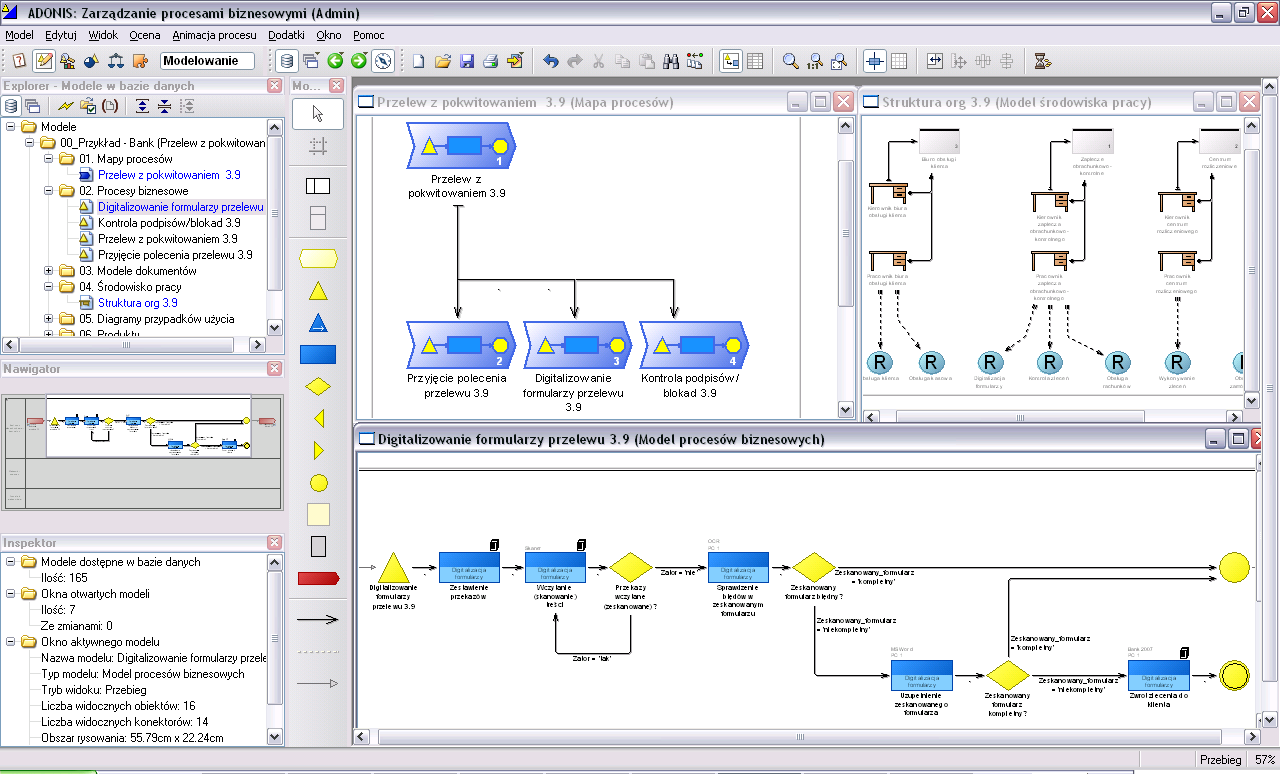Select the yellow diamond decision tool
Screen dimensions: 1280x774
(318, 386)
